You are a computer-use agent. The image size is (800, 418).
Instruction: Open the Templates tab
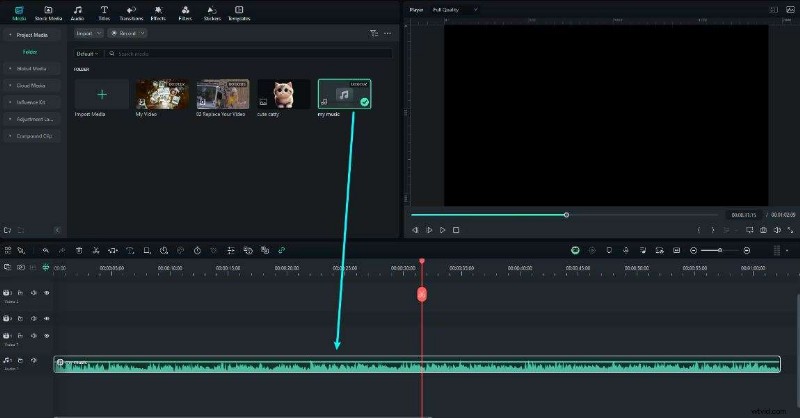[x=239, y=13]
